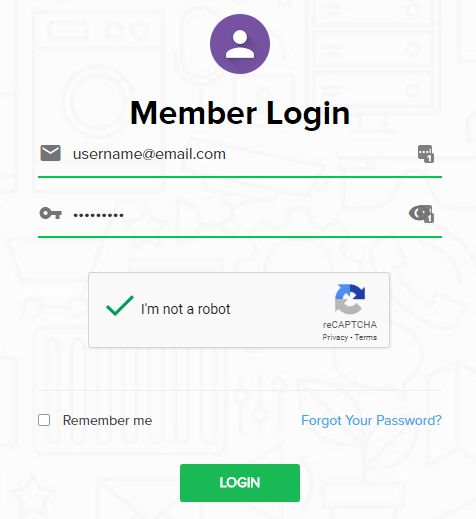Toggle the Remember me checkbox
The image size is (476, 519).
point(44,420)
